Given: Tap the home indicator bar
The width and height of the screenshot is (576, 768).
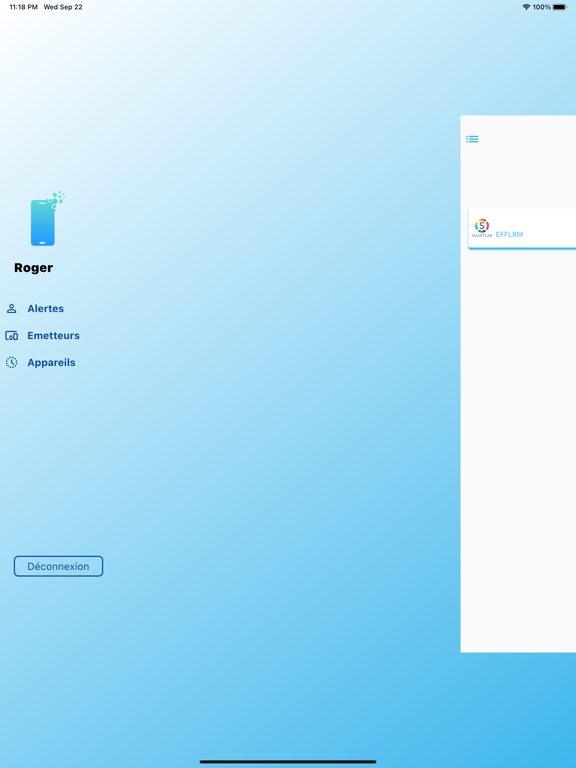Looking at the screenshot, I should coord(288,762).
